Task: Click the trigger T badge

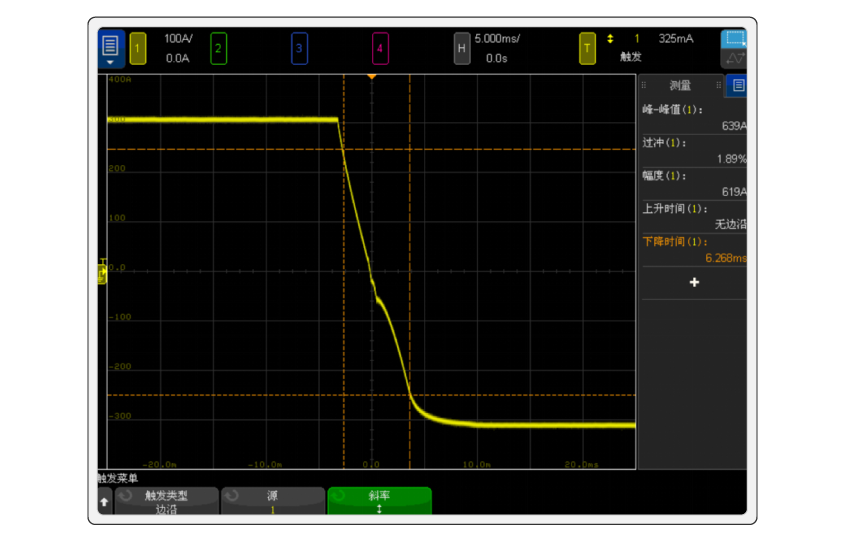Action: [587, 48]
